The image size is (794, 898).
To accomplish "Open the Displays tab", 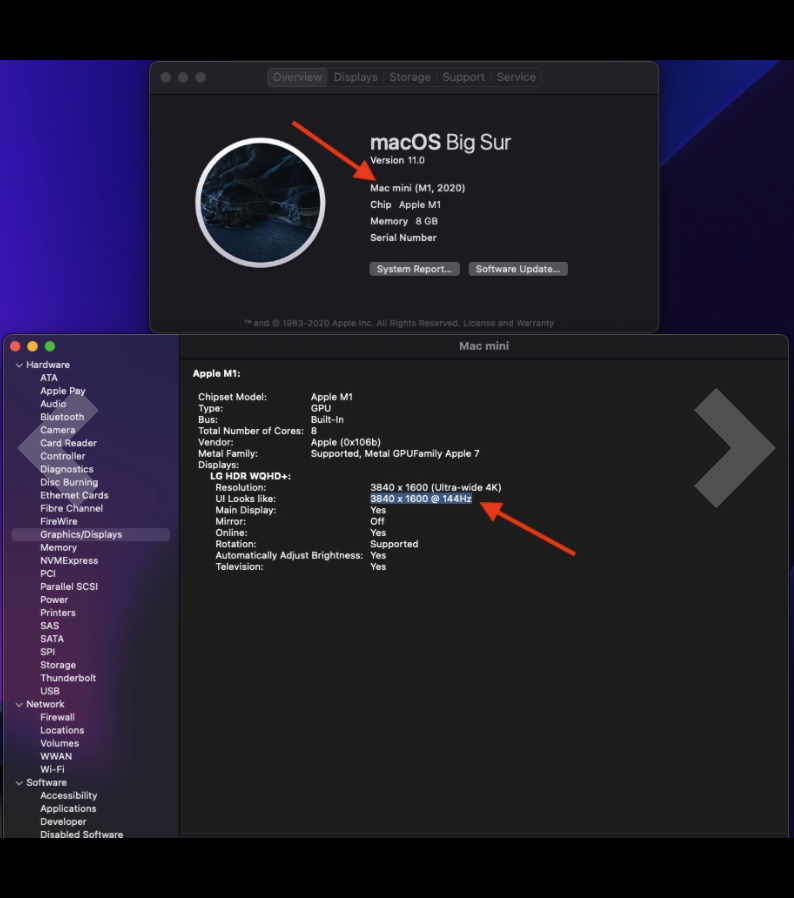I will [x=355, y=77].
